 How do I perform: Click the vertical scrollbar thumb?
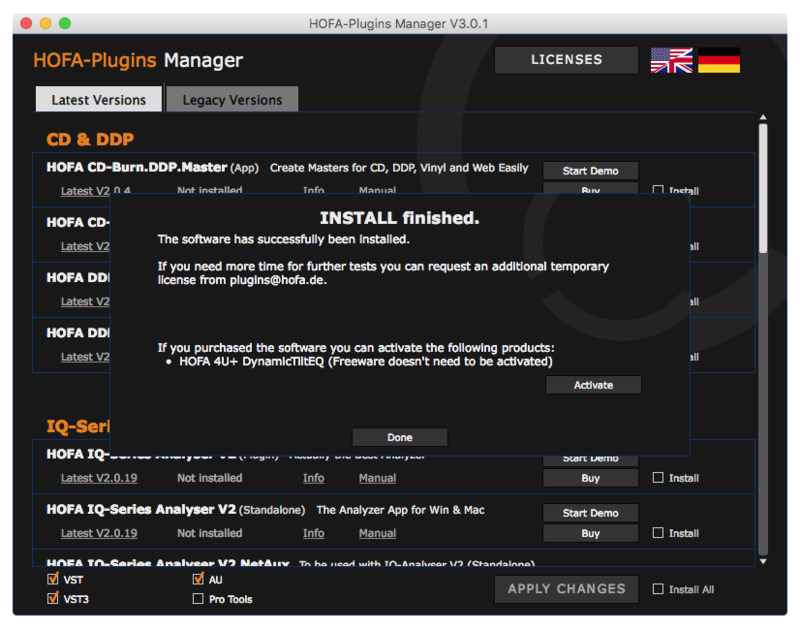coord(763,189)
